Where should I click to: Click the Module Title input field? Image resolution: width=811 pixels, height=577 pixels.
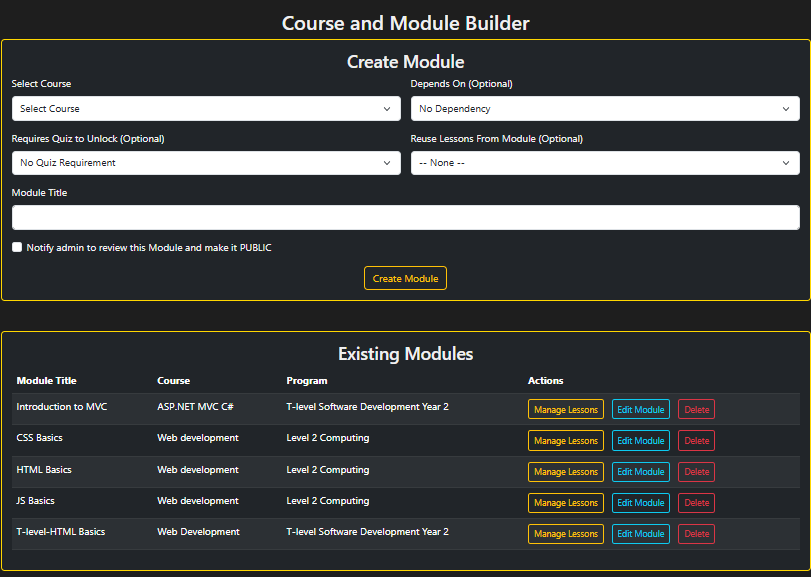405,217
